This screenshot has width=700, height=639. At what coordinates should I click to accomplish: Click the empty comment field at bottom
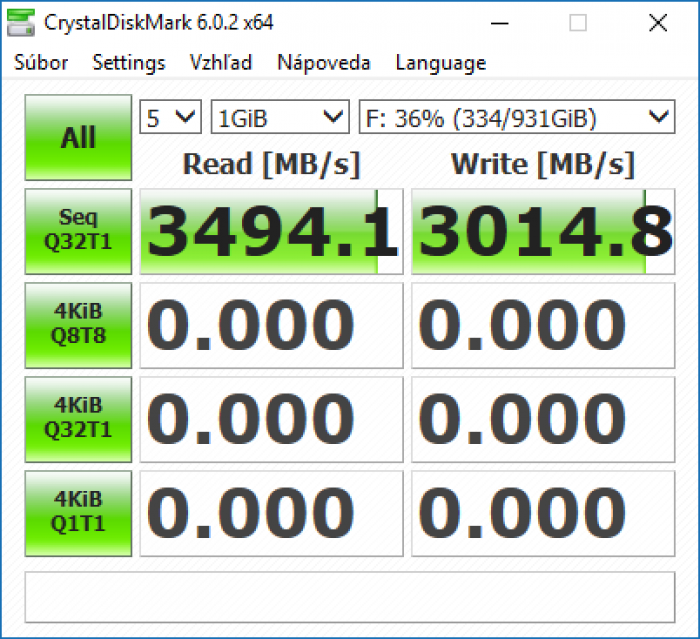(x=349, y=597)
